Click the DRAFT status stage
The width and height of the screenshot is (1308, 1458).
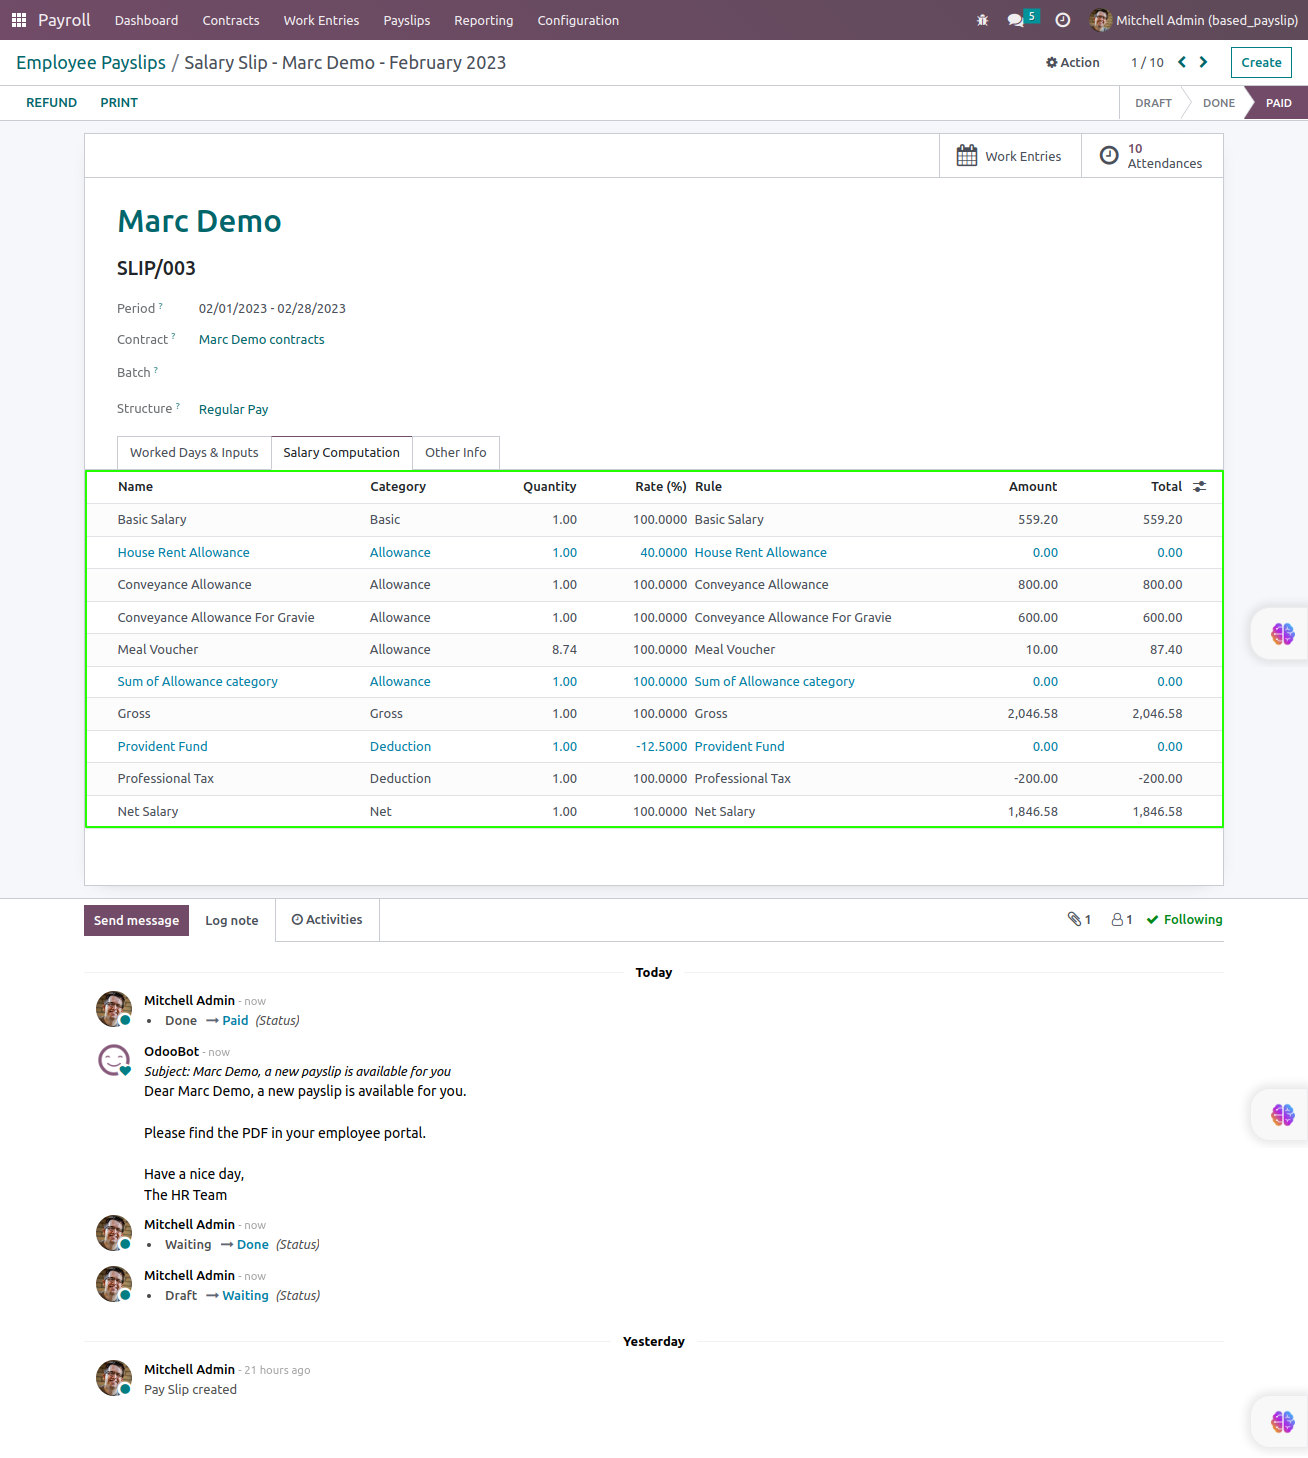[1153, 103]
